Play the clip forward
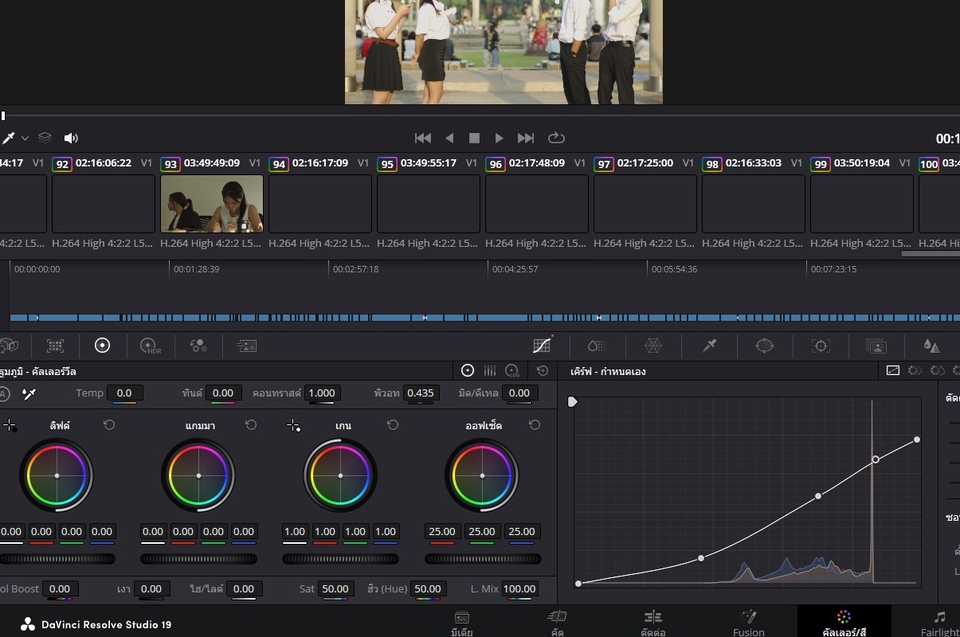The image size is (960, 637). (499, 138)
